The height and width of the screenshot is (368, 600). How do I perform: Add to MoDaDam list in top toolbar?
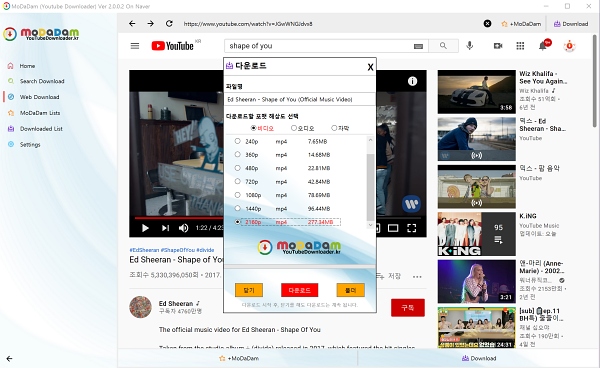click(521, 24)
